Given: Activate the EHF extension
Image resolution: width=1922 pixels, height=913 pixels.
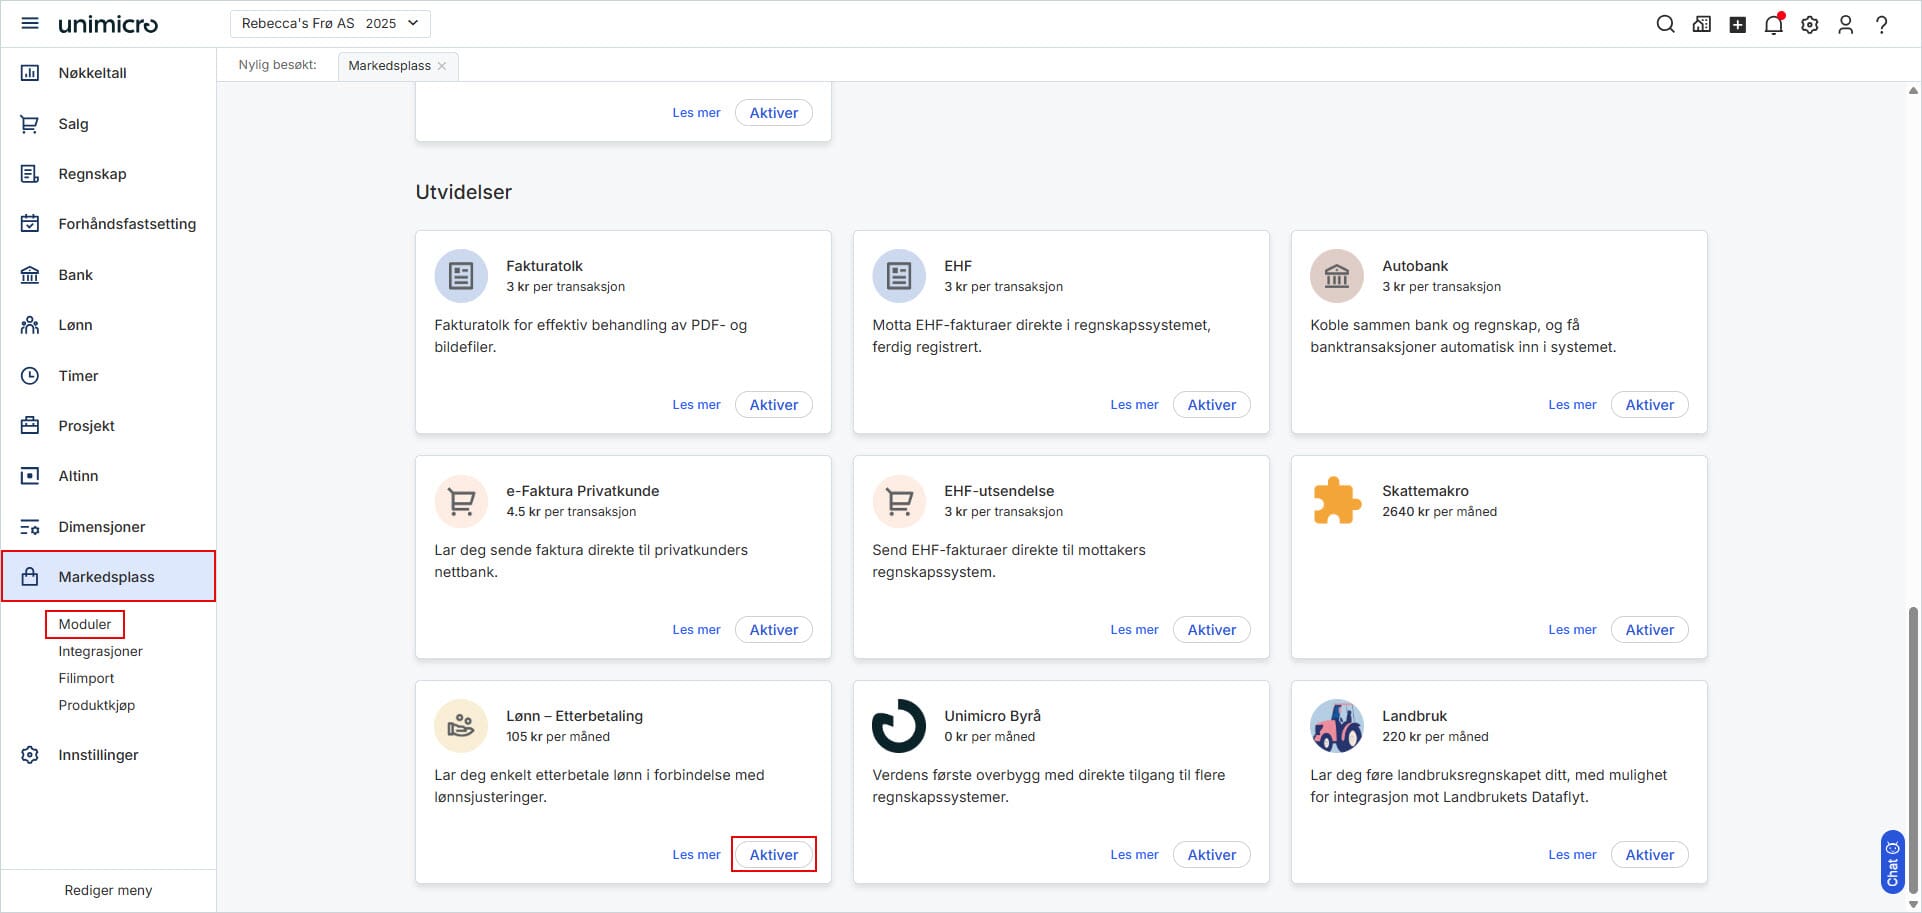Looking at the screenshot, I should pos(1211,405).
